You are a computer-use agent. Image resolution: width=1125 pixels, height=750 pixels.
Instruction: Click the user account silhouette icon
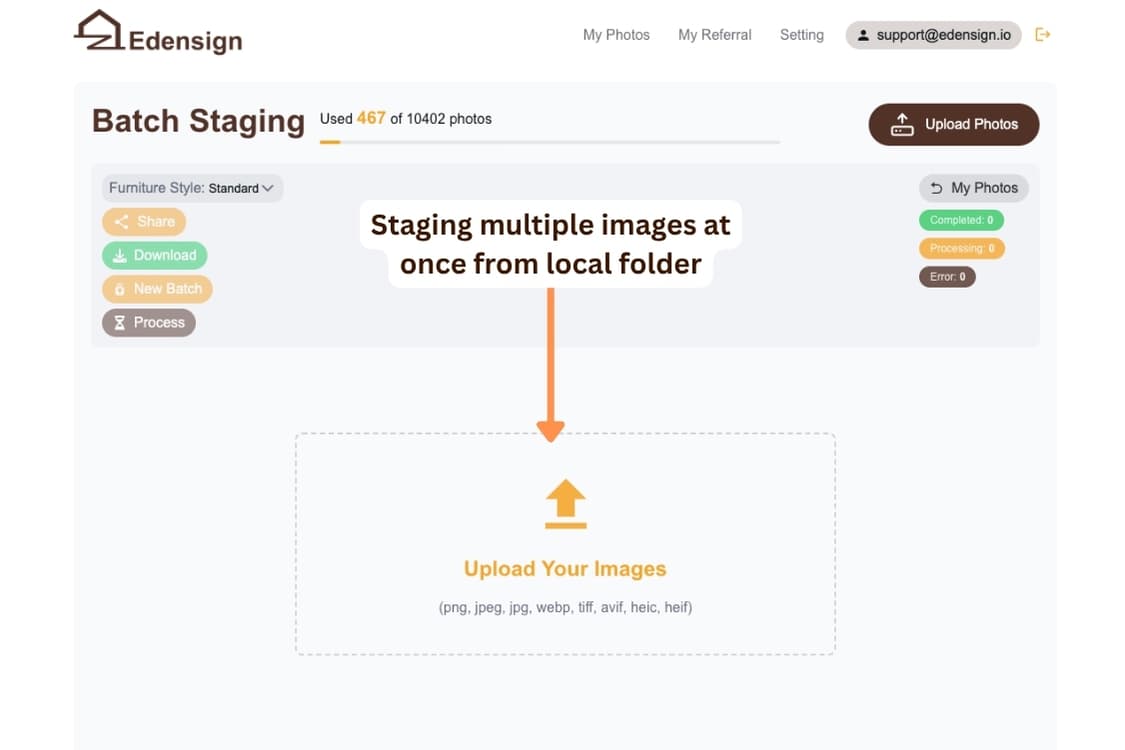click(x=862, y=35)
